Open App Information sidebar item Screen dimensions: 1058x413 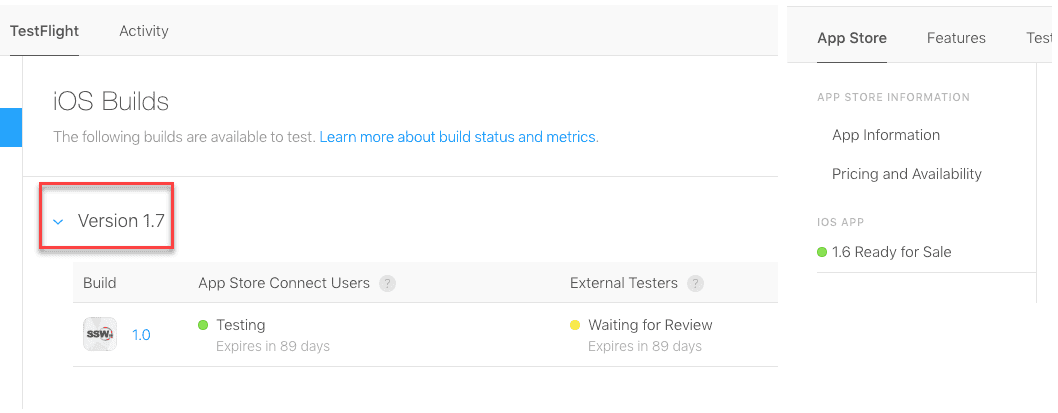[886, 135]
